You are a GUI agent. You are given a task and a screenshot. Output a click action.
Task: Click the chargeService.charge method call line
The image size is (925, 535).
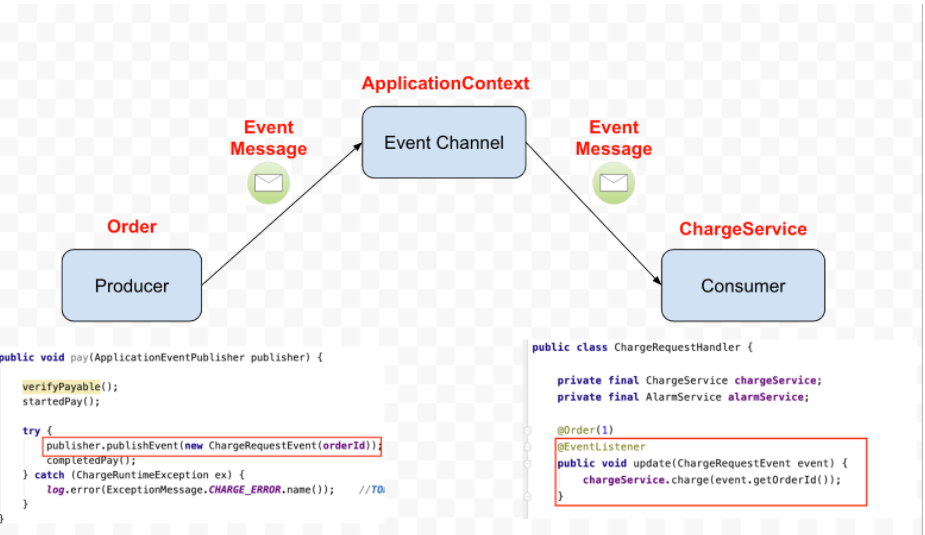(711, 479)
